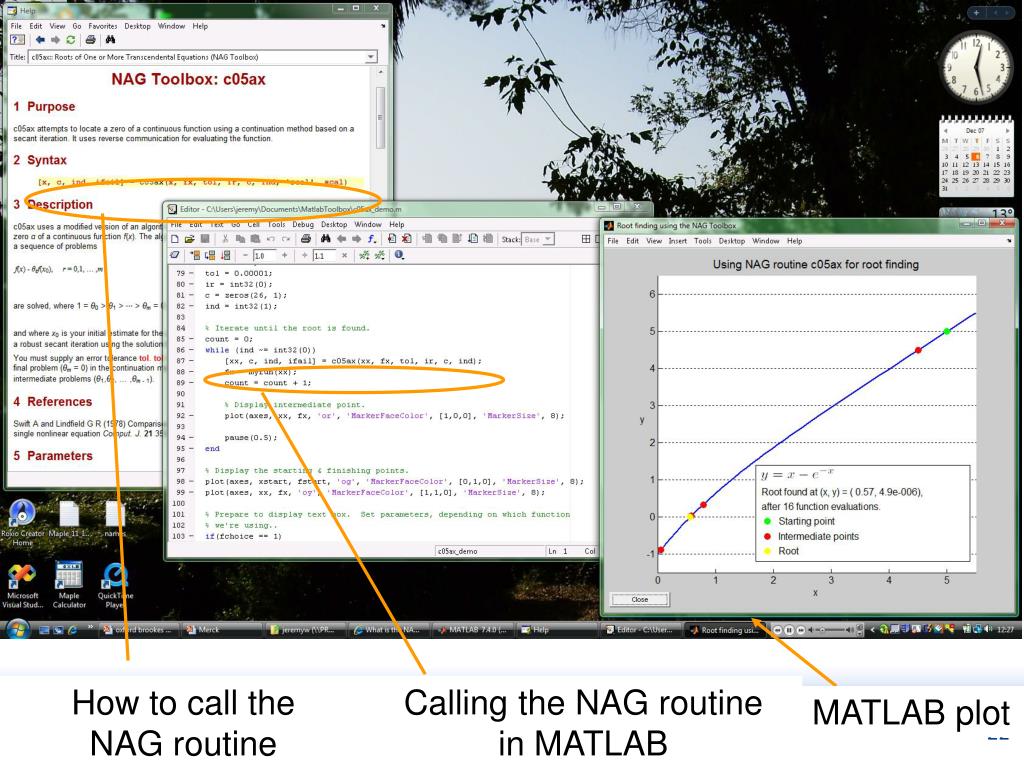
Task: Click binoculars find icon in Editor toolbar
Action: (325, 239)
